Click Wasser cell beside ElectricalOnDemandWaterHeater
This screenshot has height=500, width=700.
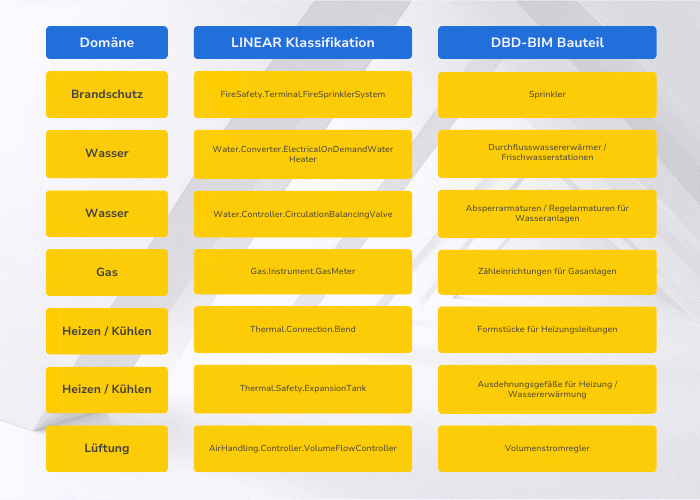pyautogui.click(x=107, y=154)
